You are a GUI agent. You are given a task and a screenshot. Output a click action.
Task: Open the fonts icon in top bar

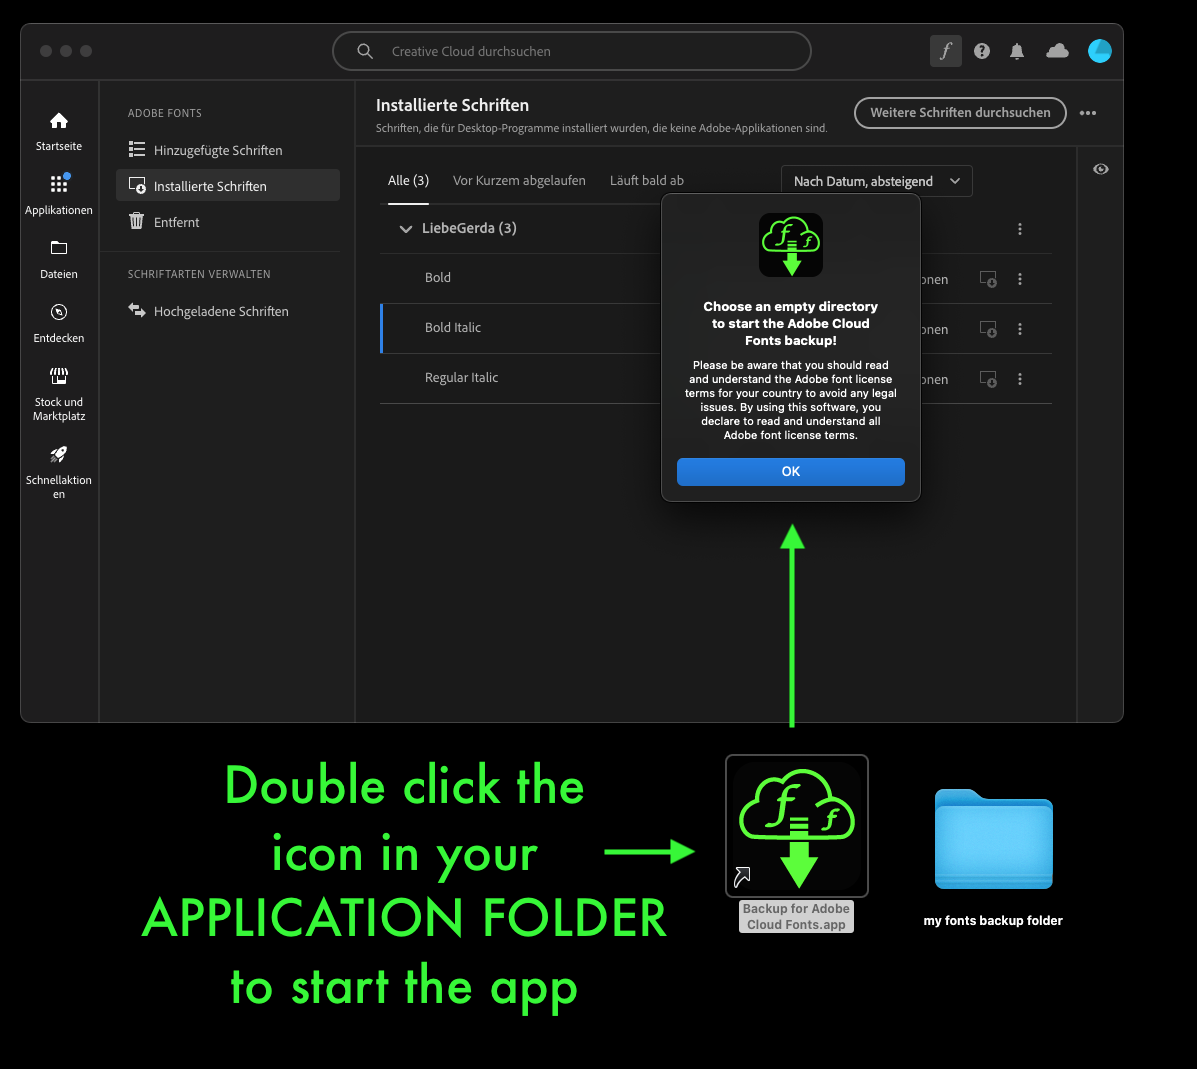[x=945, y=51]
